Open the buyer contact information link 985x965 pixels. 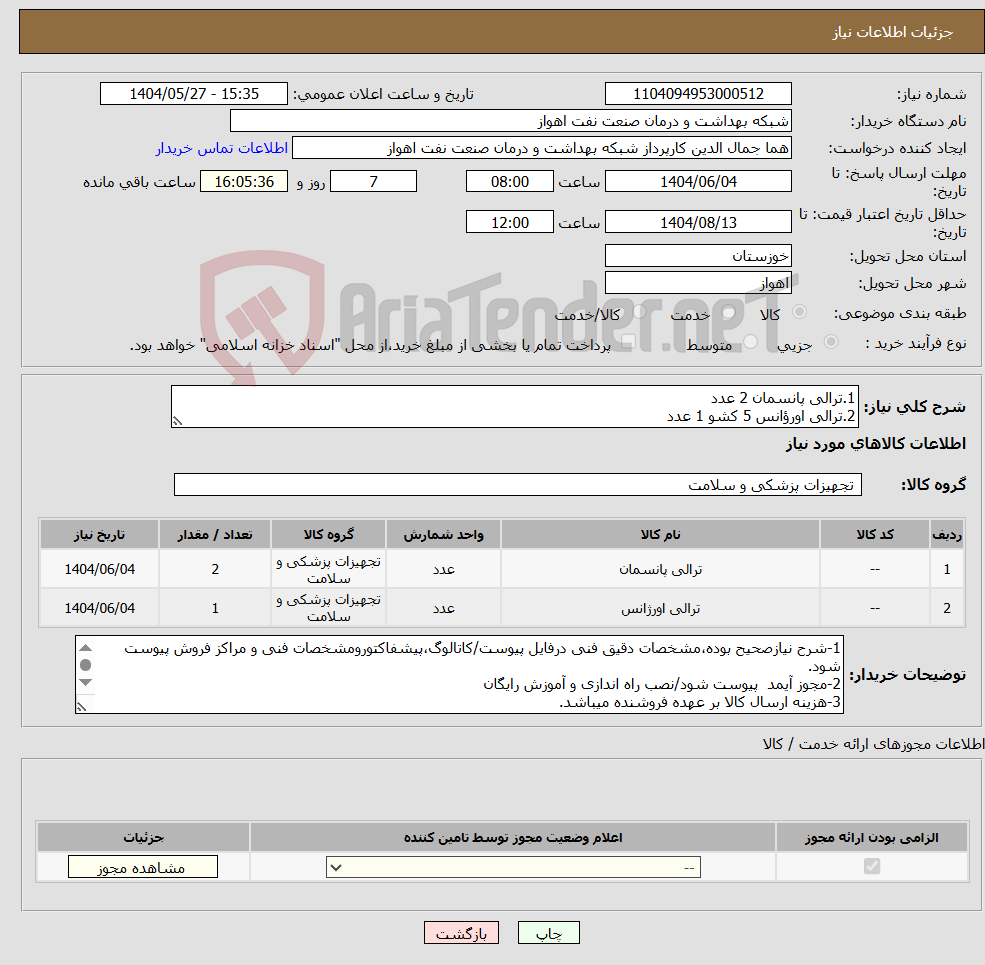point(222,148)
